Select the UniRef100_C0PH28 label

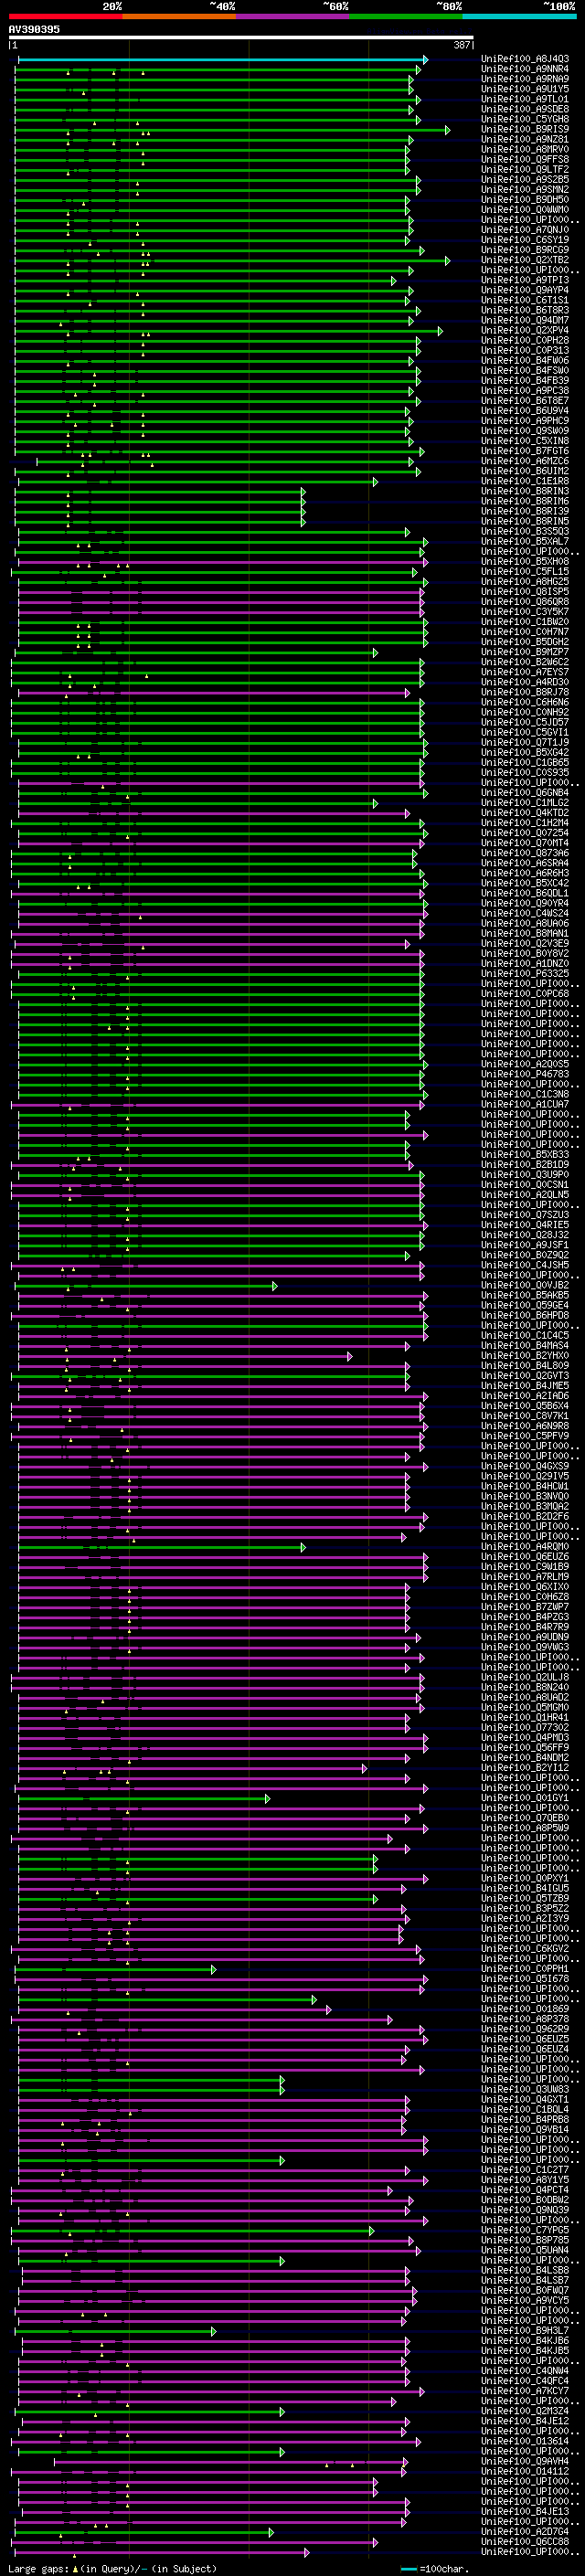(525, 340)
